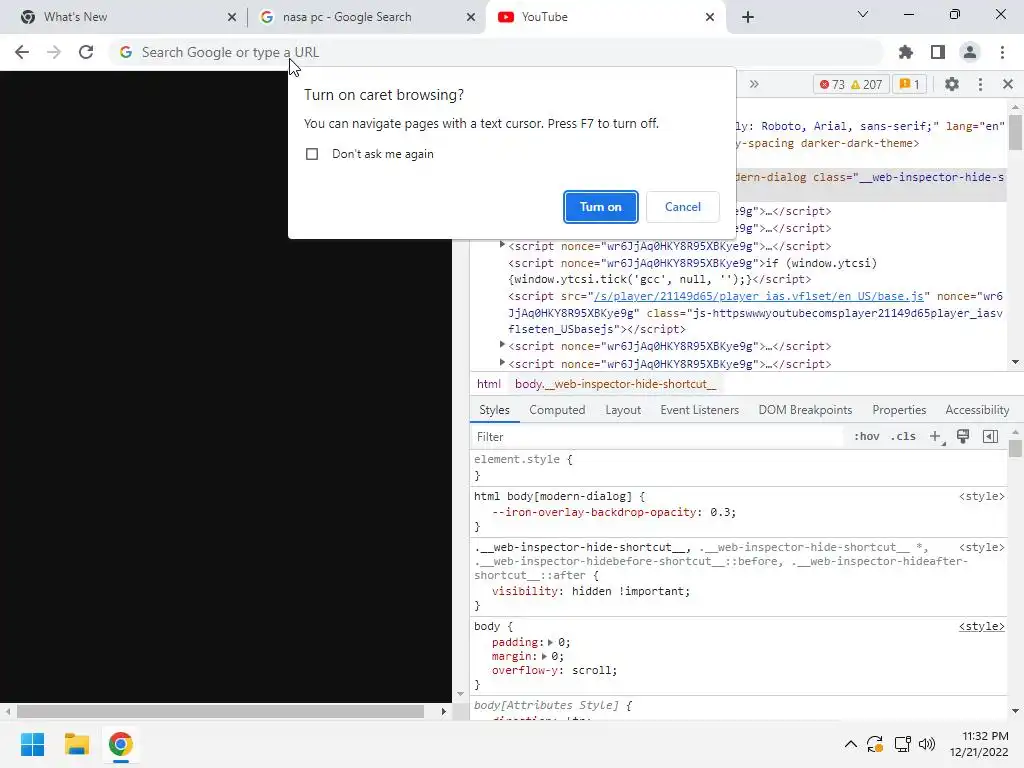Click the page horizontal scrollbar
The width and height of the screenshot is (1024, 768).
coord(220,711)
